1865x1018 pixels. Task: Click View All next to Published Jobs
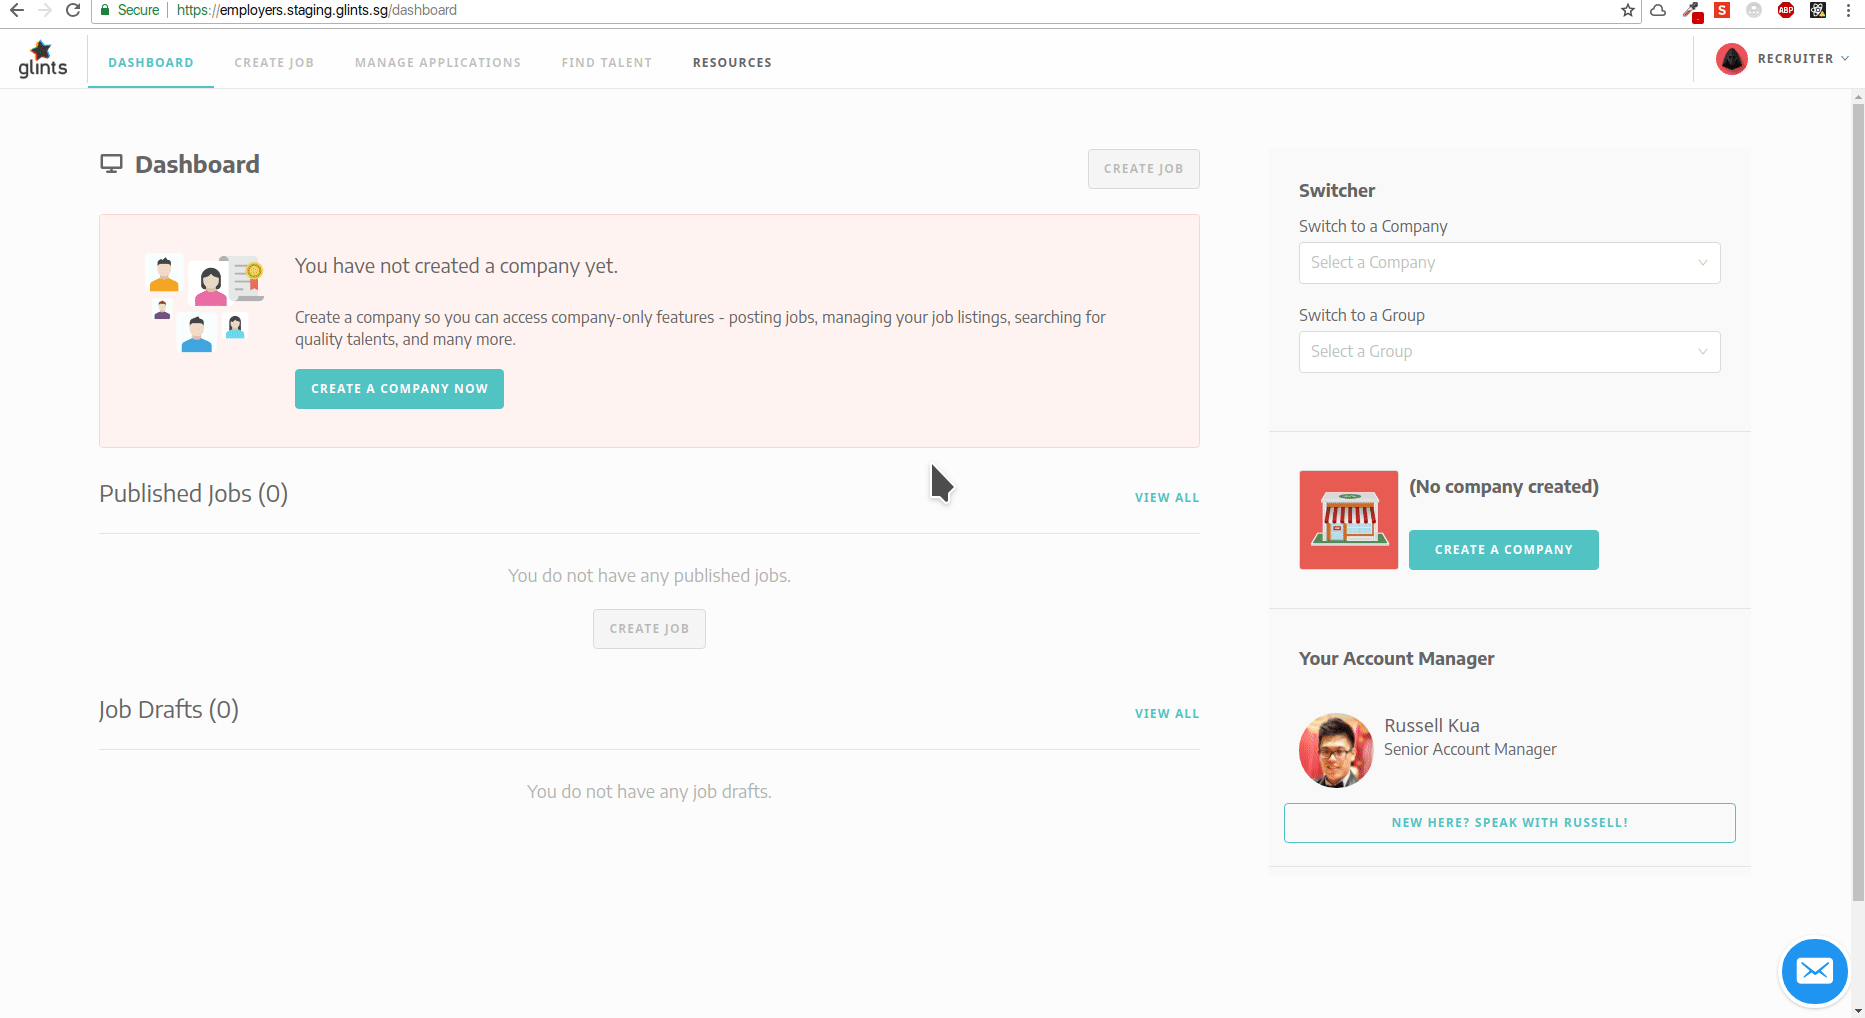(1166, 498)
